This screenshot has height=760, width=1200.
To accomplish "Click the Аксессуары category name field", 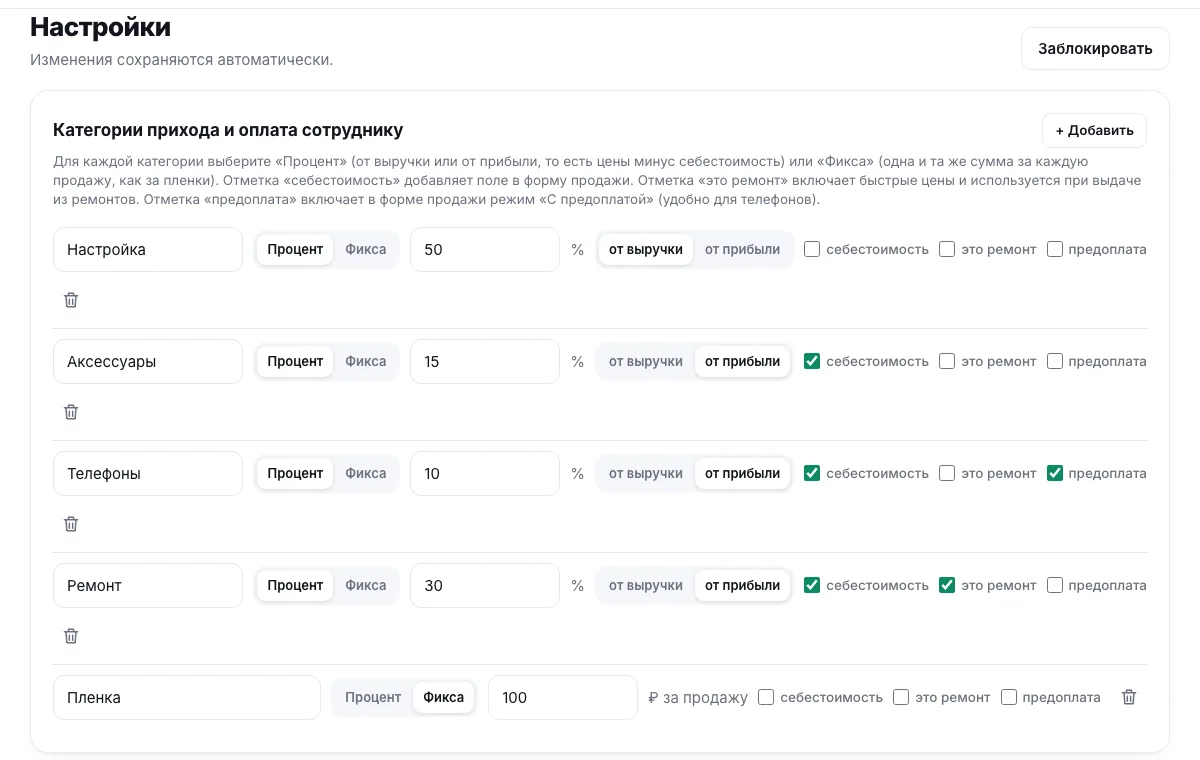I will click(148, 362).
